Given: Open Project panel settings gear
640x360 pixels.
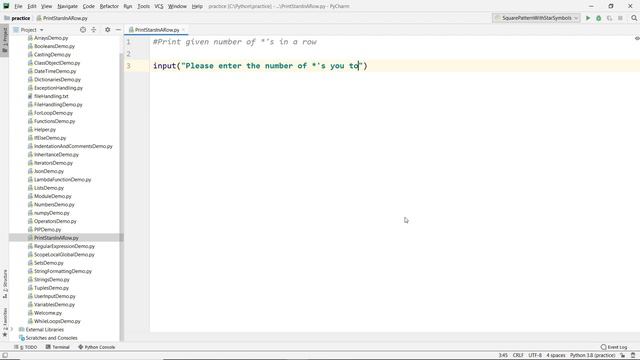Looking at the screenshot, I should (x=107, y=30).
